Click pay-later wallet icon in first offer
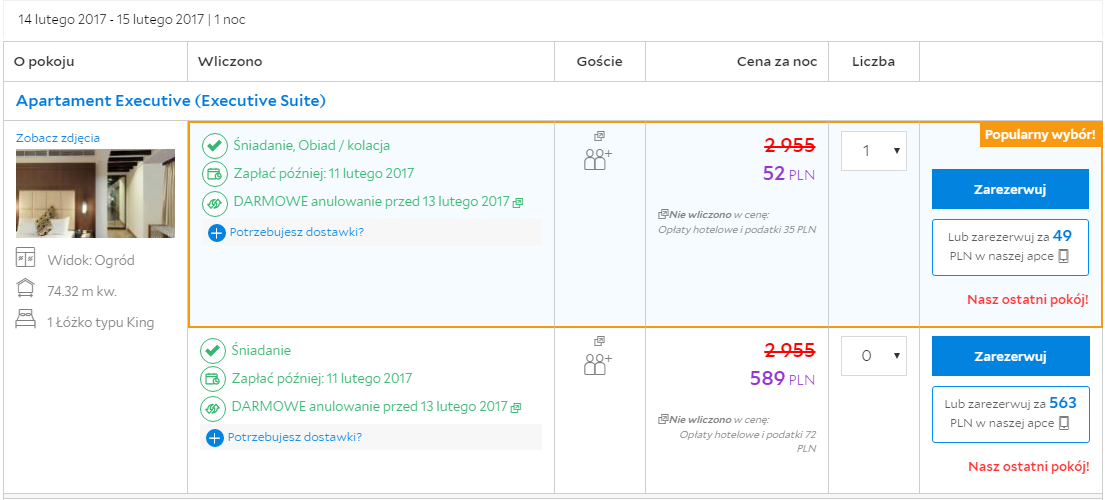The width and height of the screenshot is (1105, 500). pyautogui.click(x=214, y=174)
